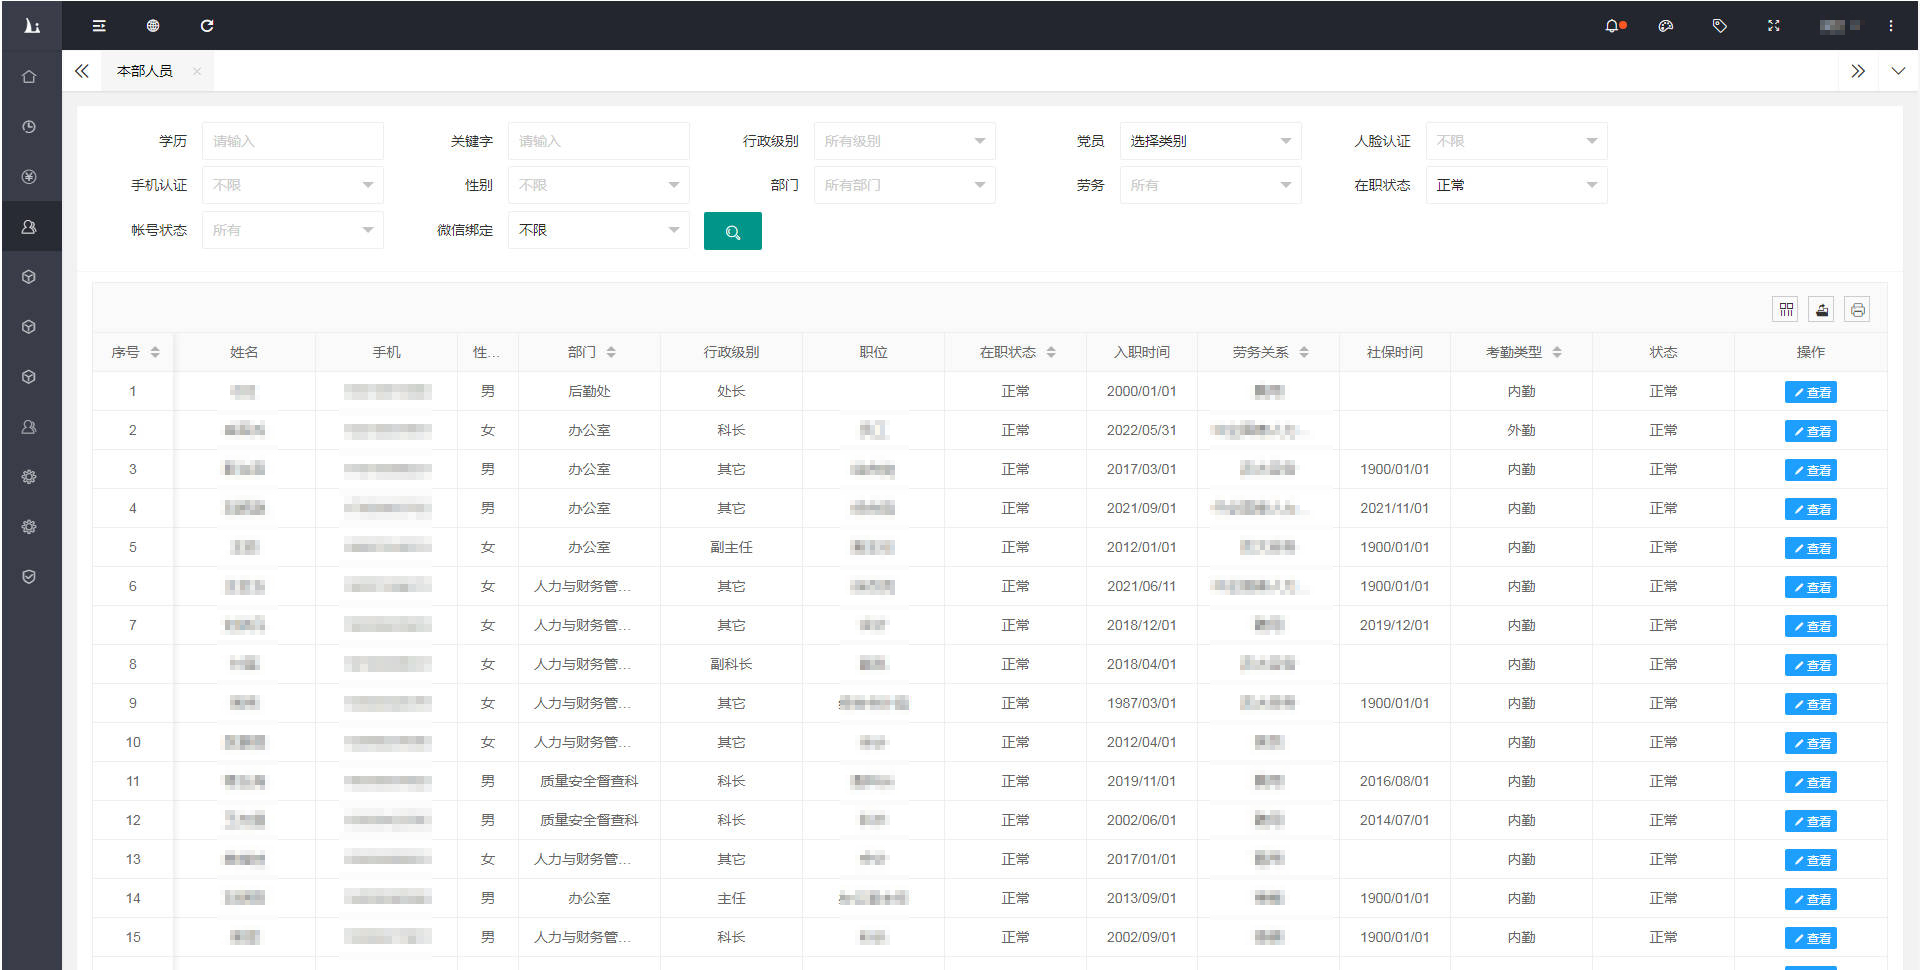Refresh the page with reload icon
This screenshot has height=970, width=1920.
207,26
